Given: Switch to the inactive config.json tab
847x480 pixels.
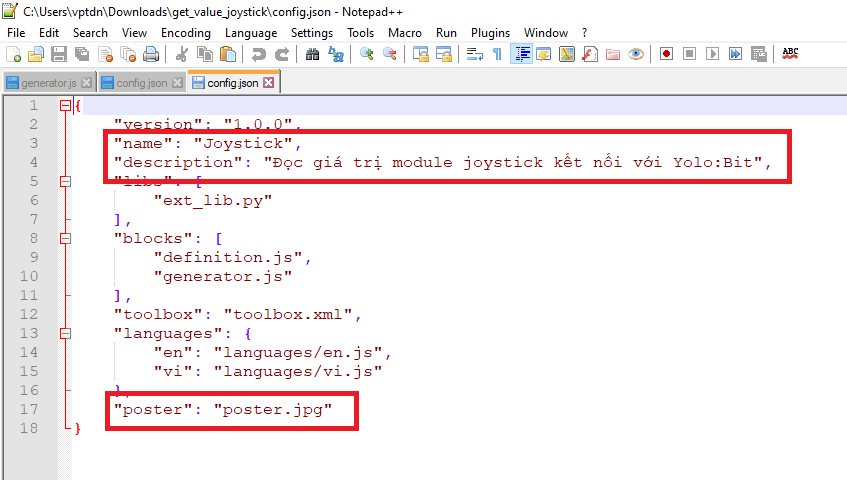Looking at the screenshot, I should (142, 83).
